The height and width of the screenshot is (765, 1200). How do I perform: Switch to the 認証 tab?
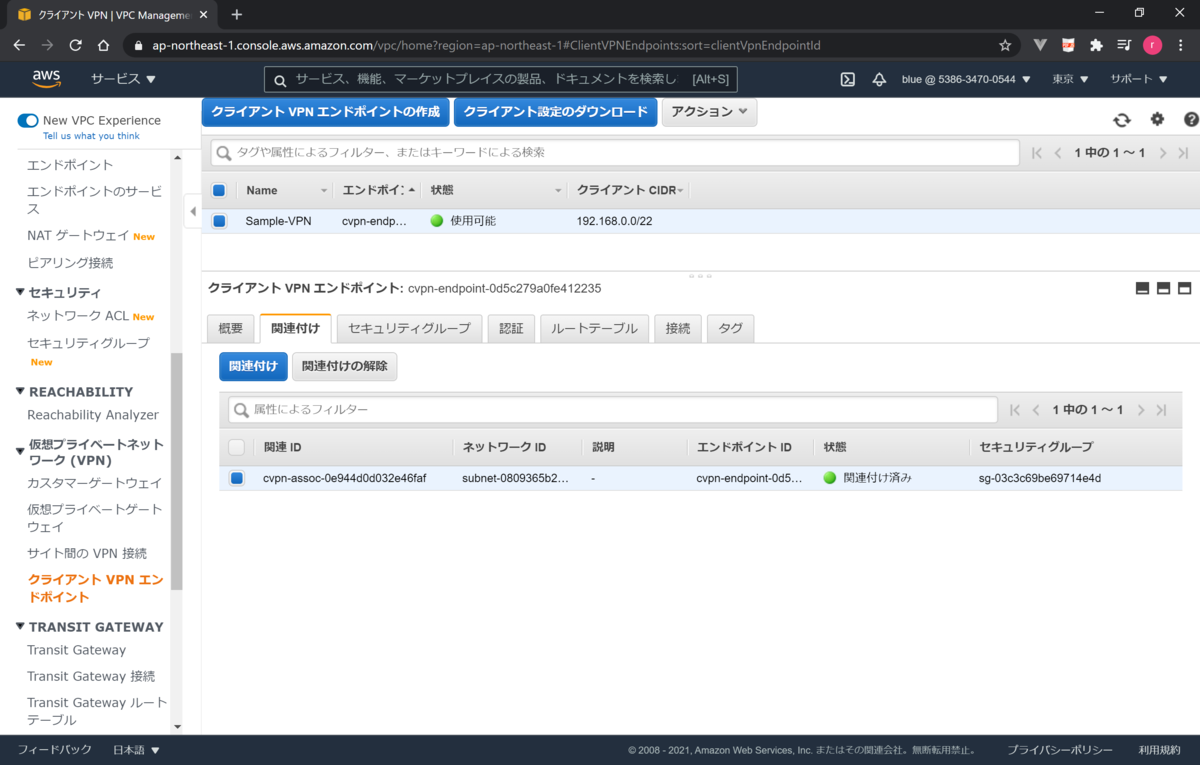pos(510,328)
